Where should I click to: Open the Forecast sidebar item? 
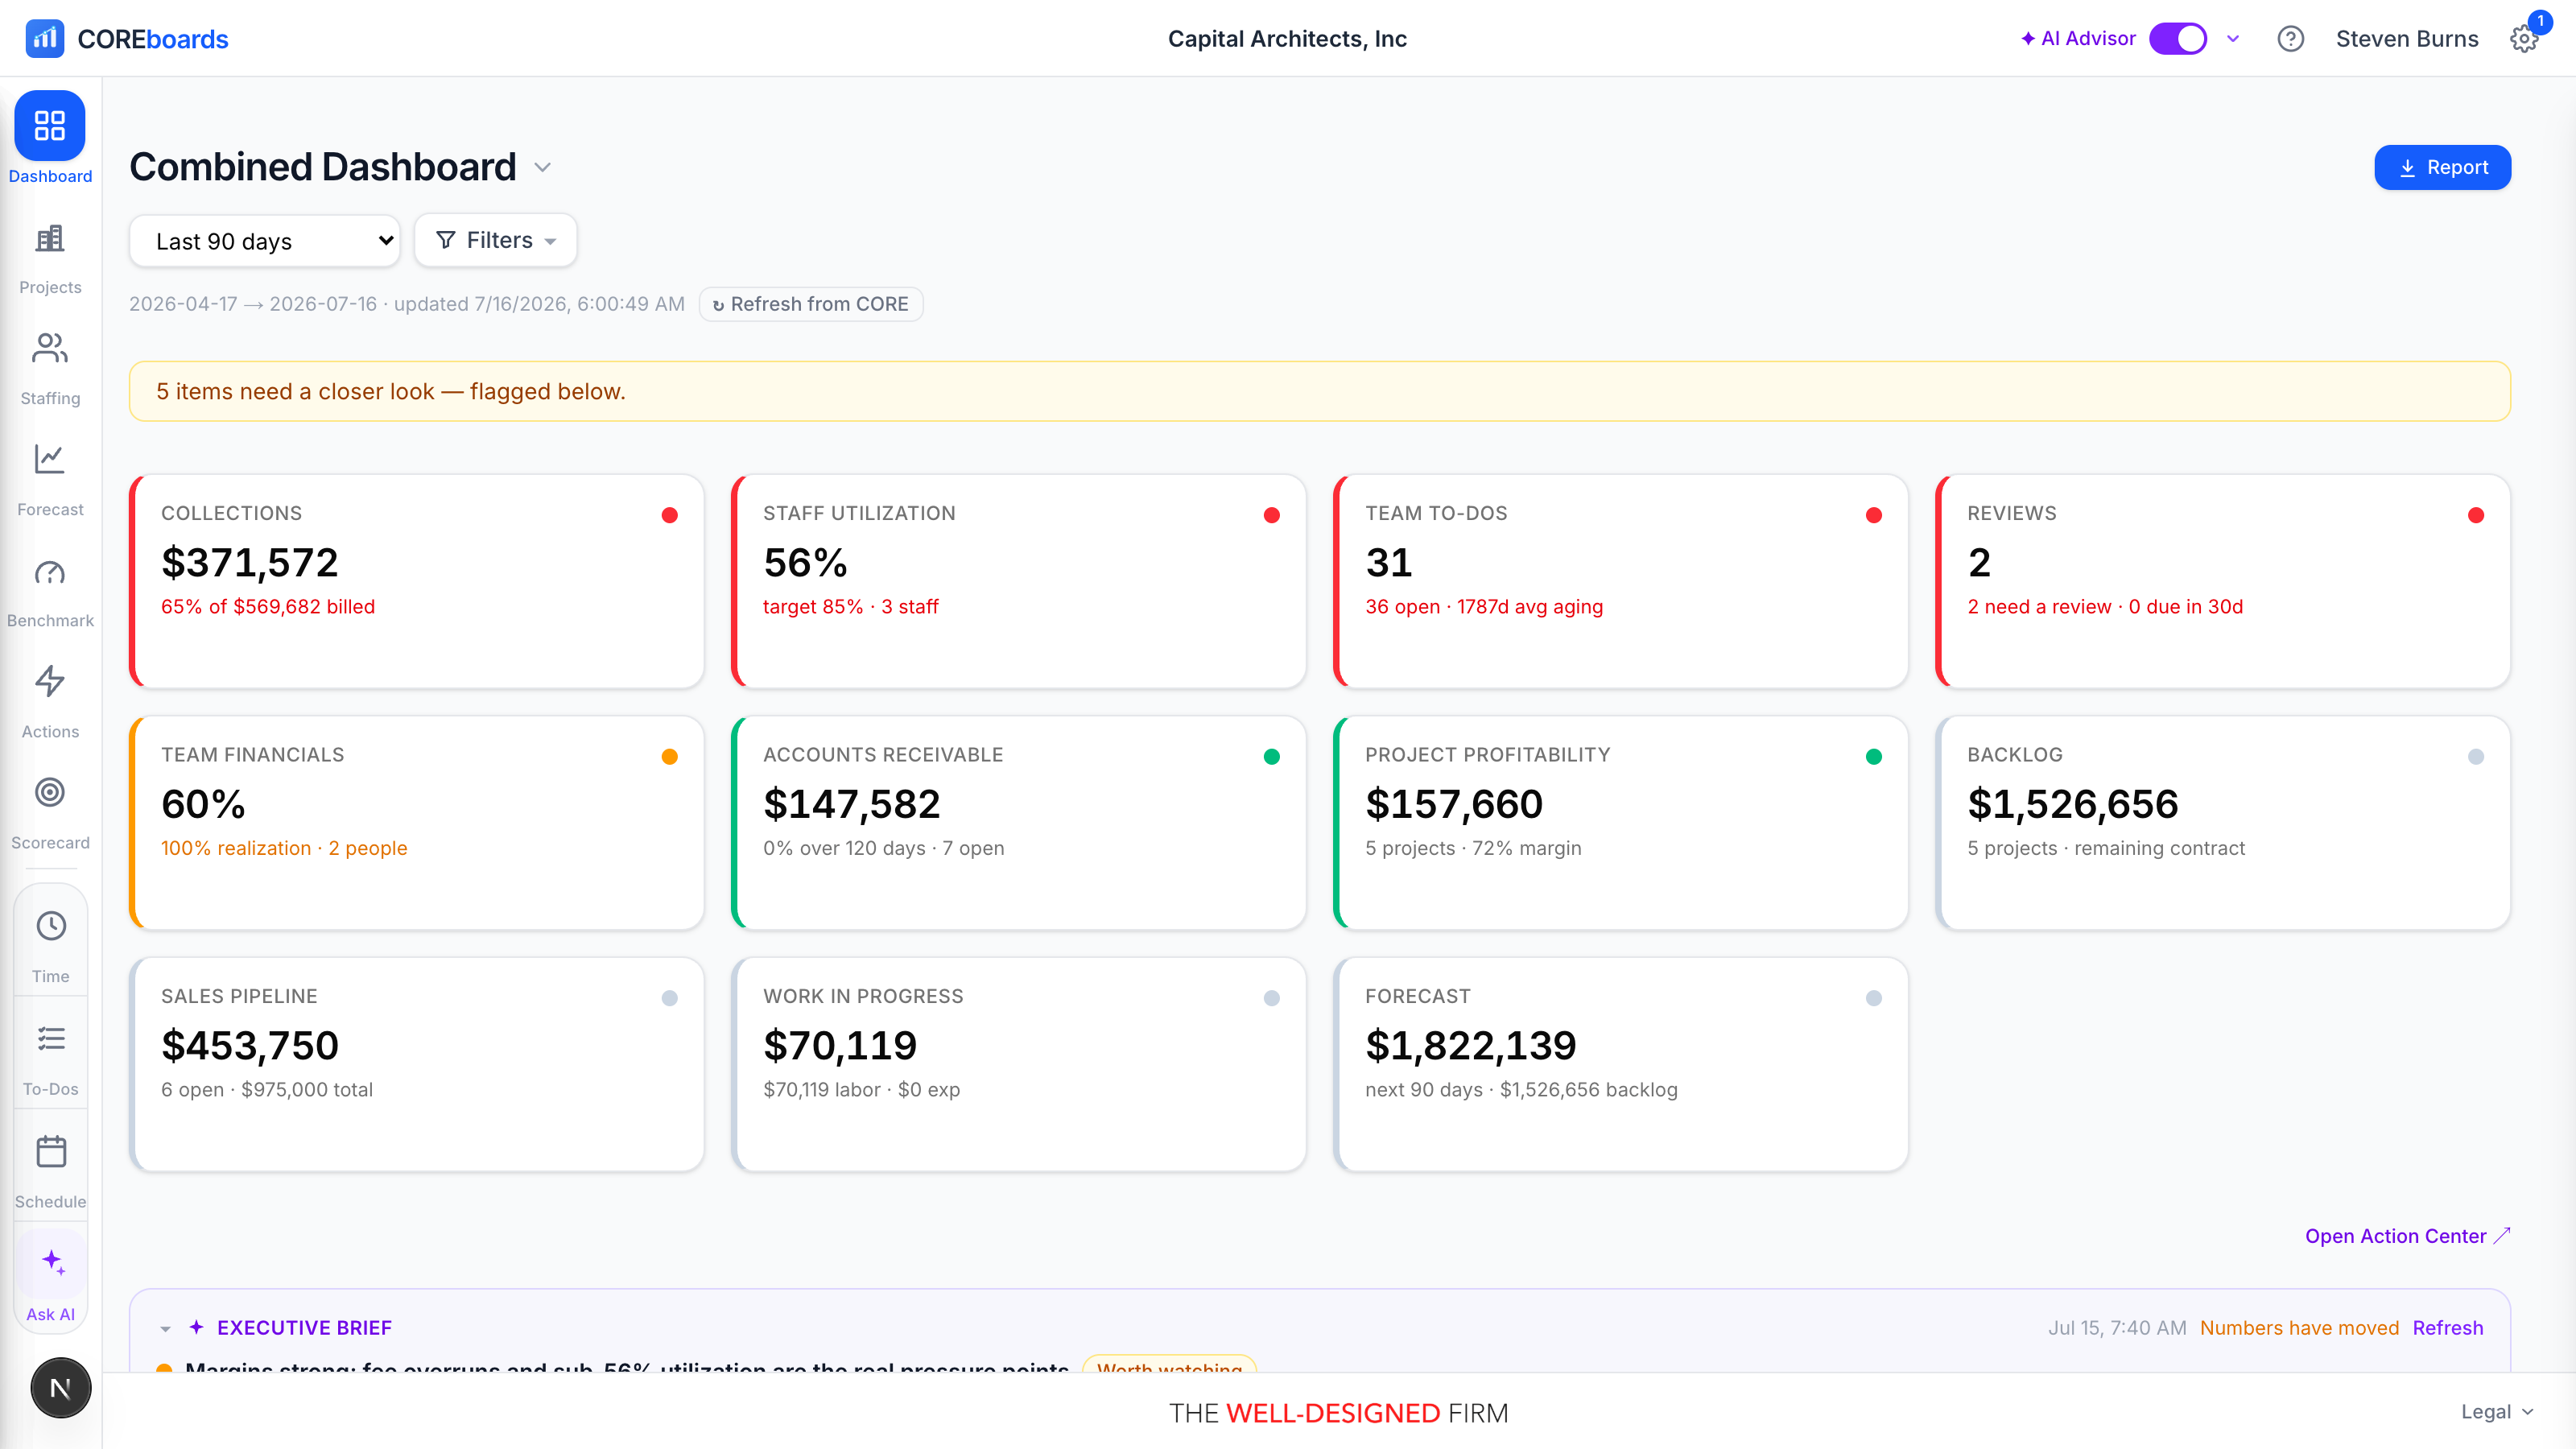[x=50, y=460]
